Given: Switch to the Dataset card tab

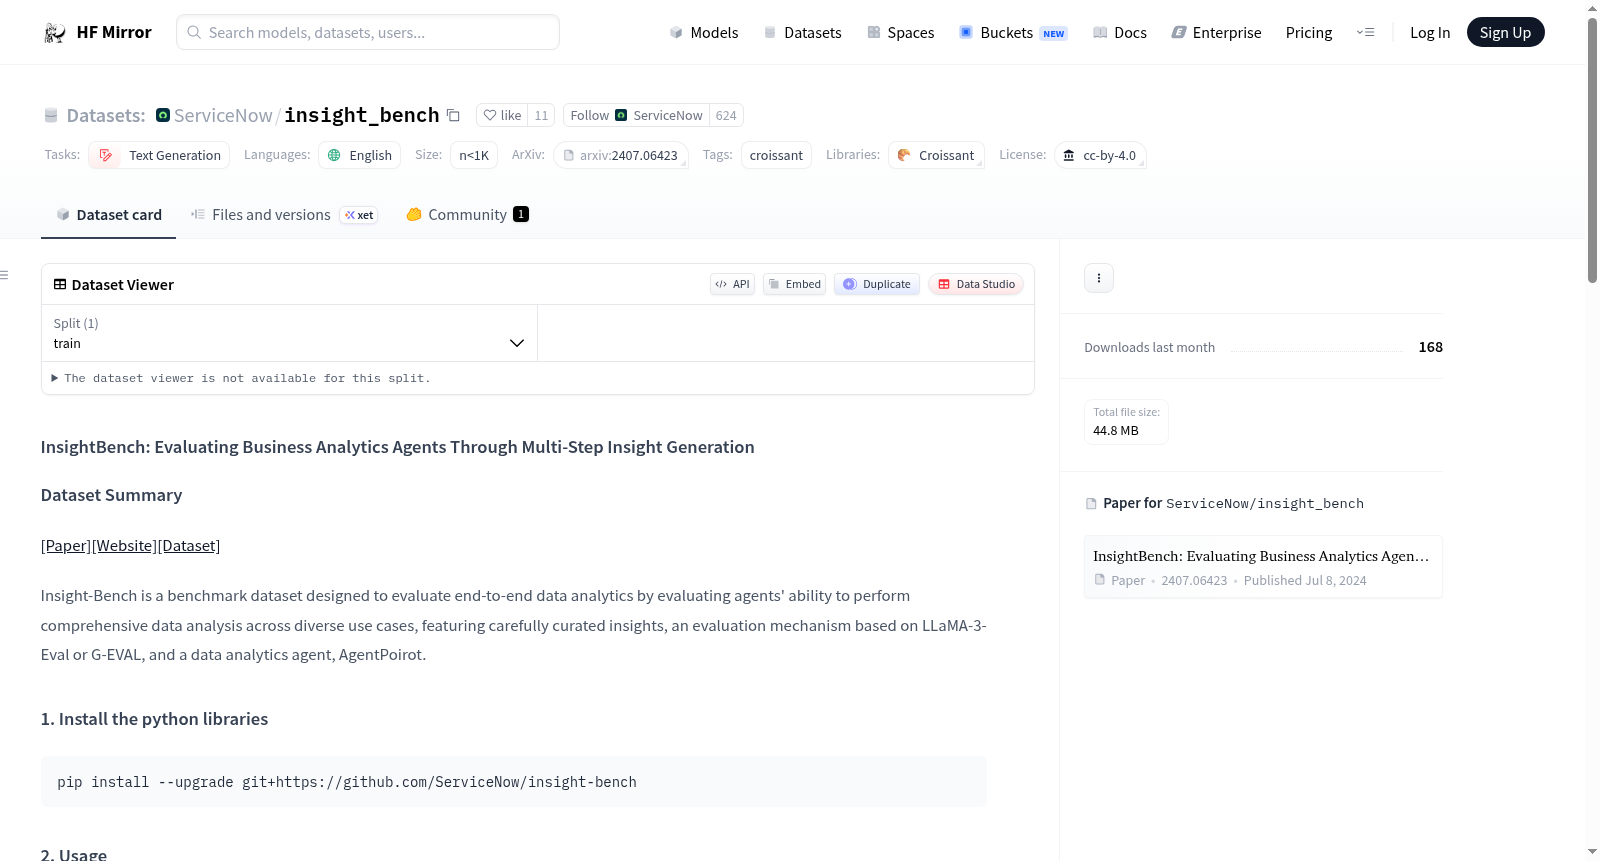Looking at the screenshot, I should pos(108,215).
